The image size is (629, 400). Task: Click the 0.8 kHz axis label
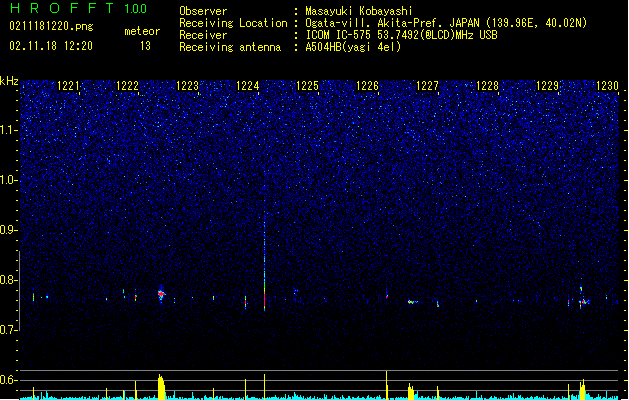[8, 280]
